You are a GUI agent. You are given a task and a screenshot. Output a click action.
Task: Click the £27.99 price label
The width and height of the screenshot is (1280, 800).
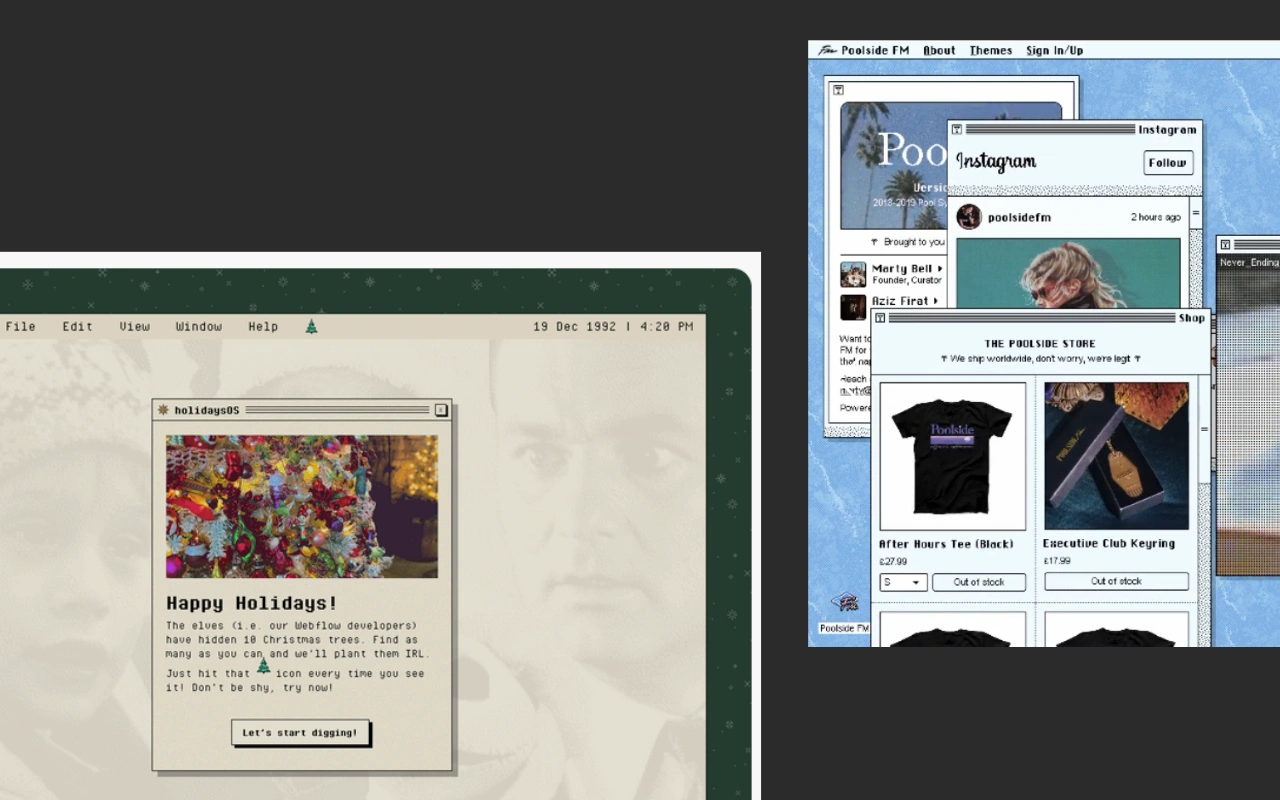[893, 562]
